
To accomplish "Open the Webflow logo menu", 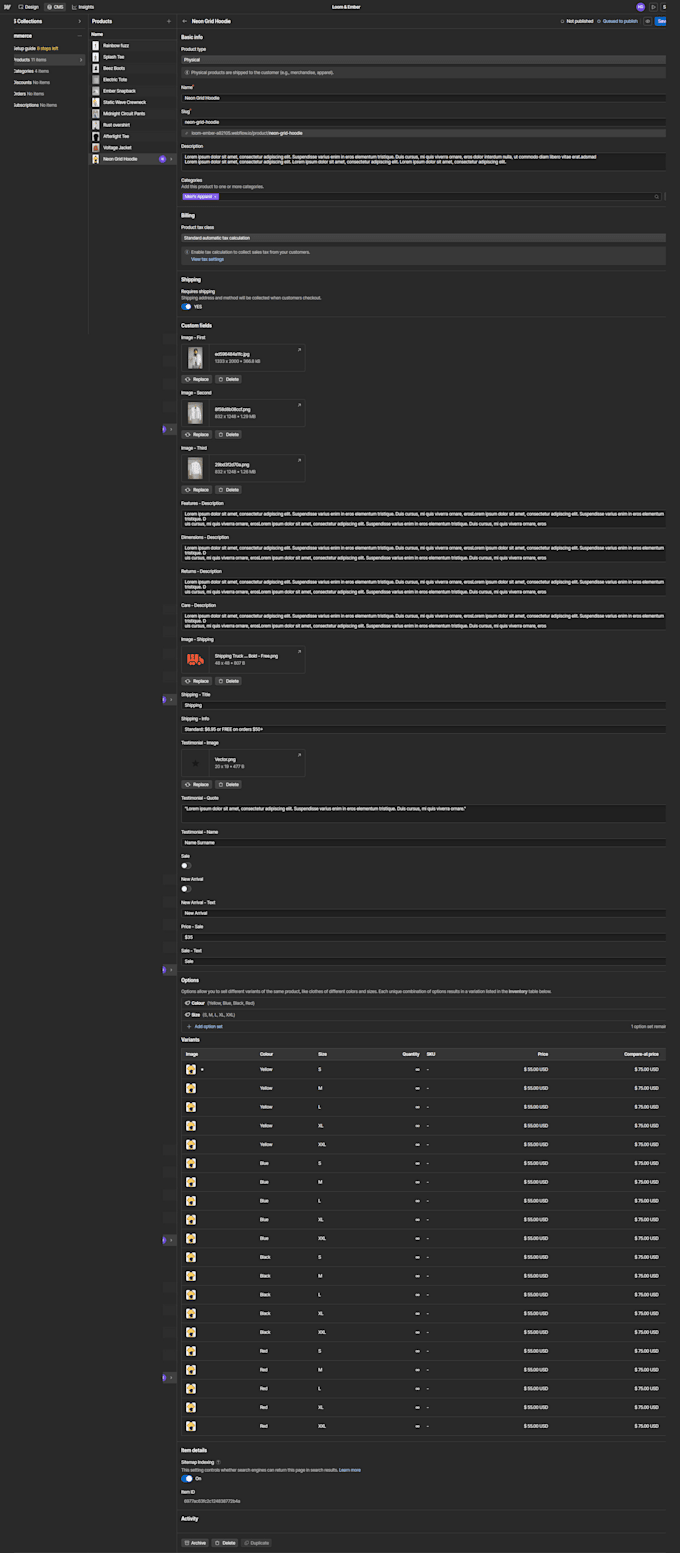I will coord(7,6).
